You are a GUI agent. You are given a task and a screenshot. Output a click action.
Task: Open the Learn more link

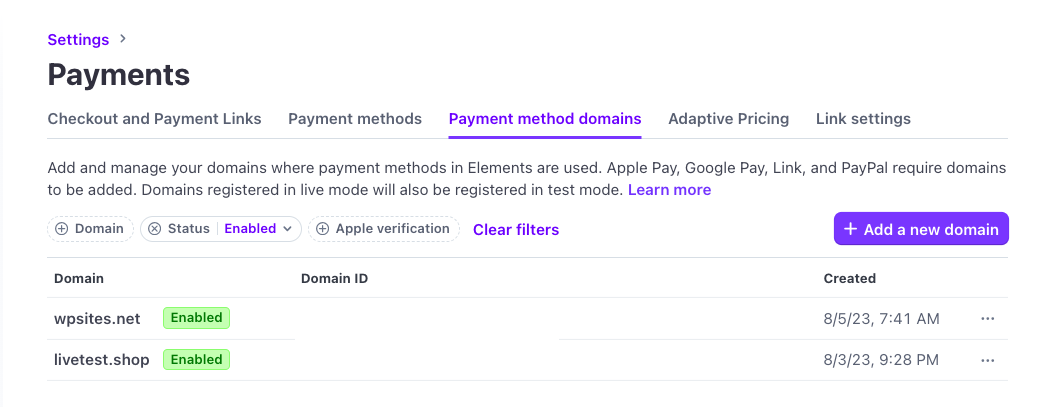(669, 190)
